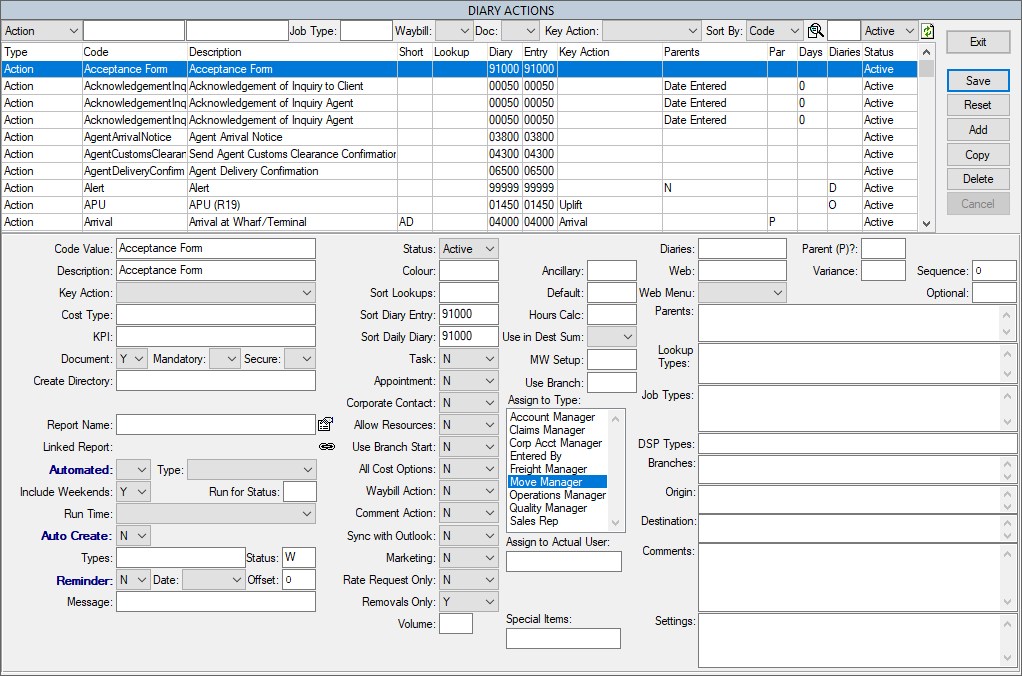This screenshot has width=1022, height=676.
Task: Open the report picker icon beside Report Name
Action: pyautogui.click(x=325, y=424)
